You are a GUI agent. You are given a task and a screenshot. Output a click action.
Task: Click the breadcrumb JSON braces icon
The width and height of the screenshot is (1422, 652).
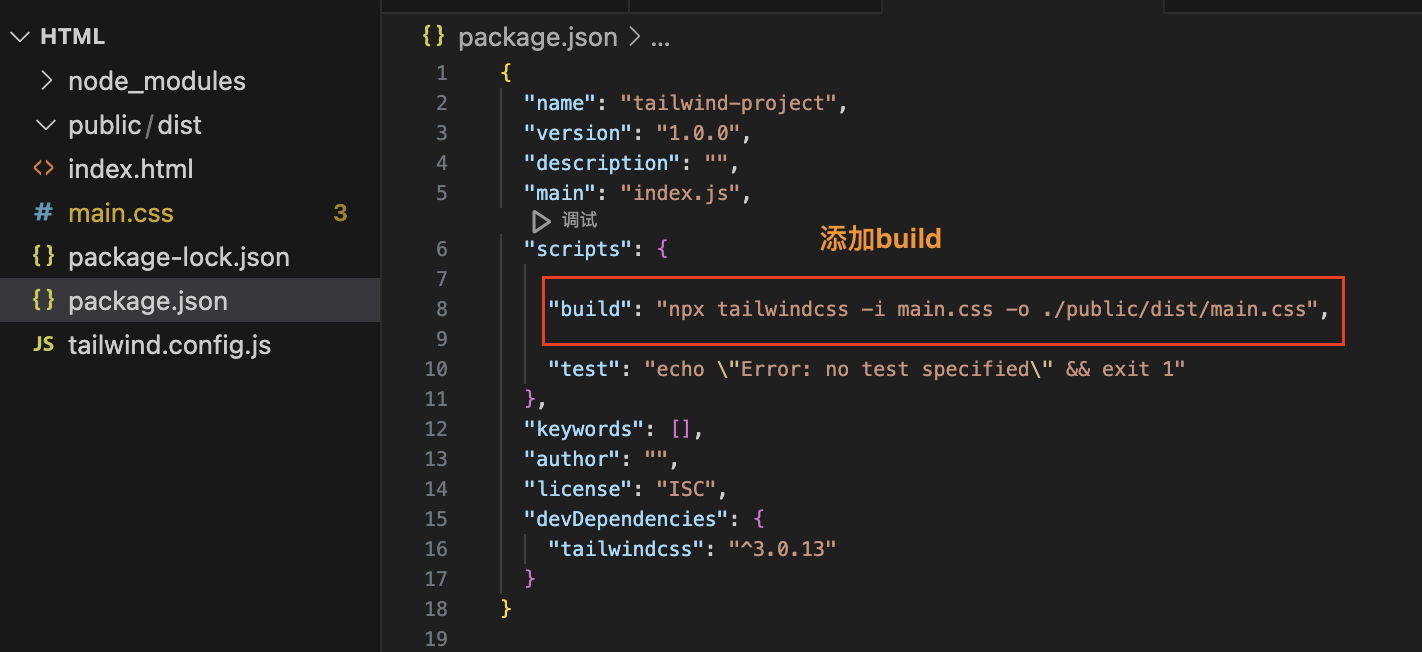coord(433,37)
